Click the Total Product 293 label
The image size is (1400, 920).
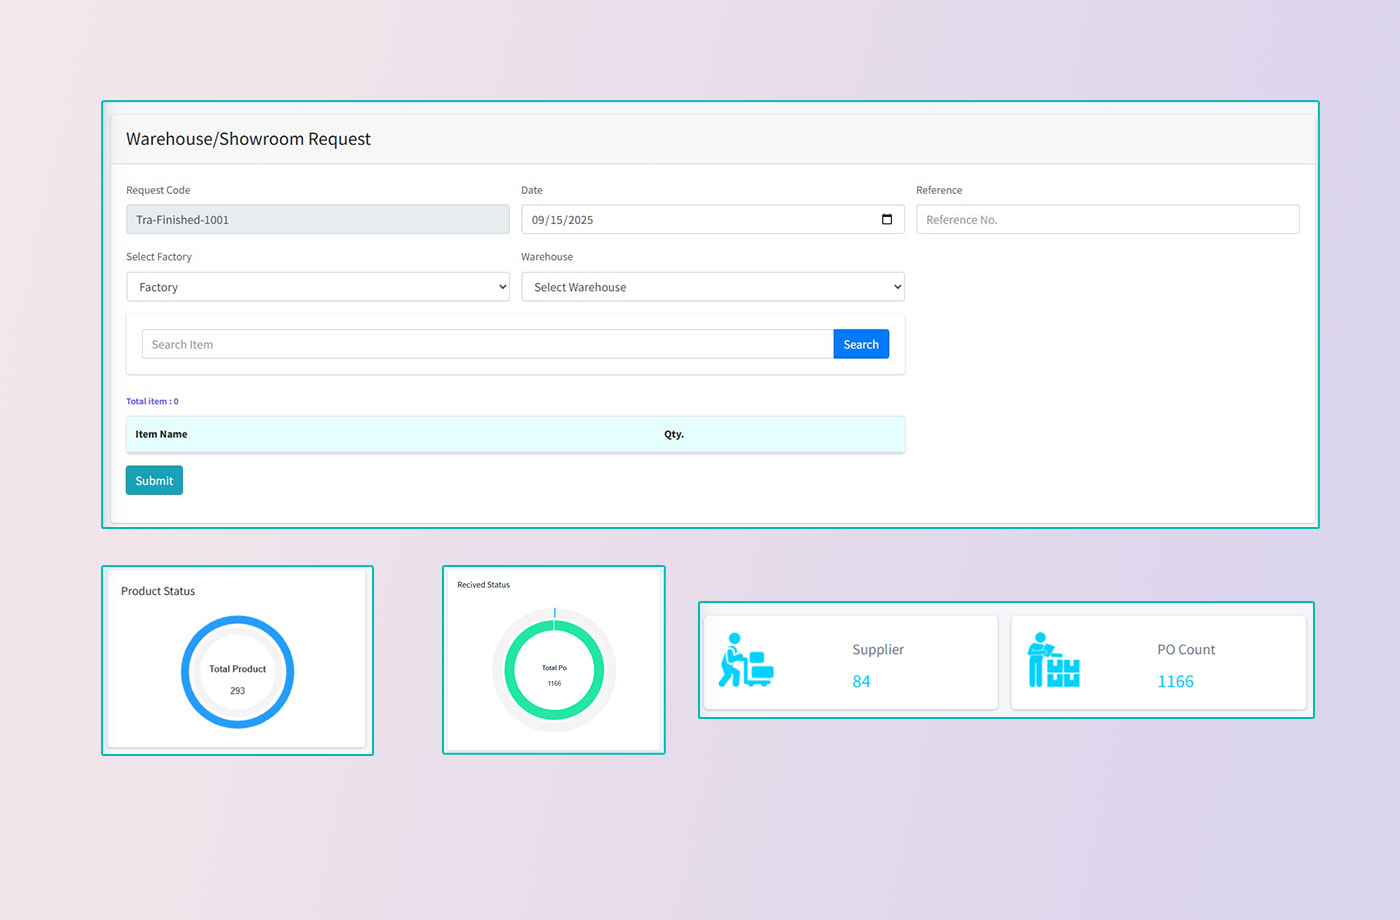238,679
